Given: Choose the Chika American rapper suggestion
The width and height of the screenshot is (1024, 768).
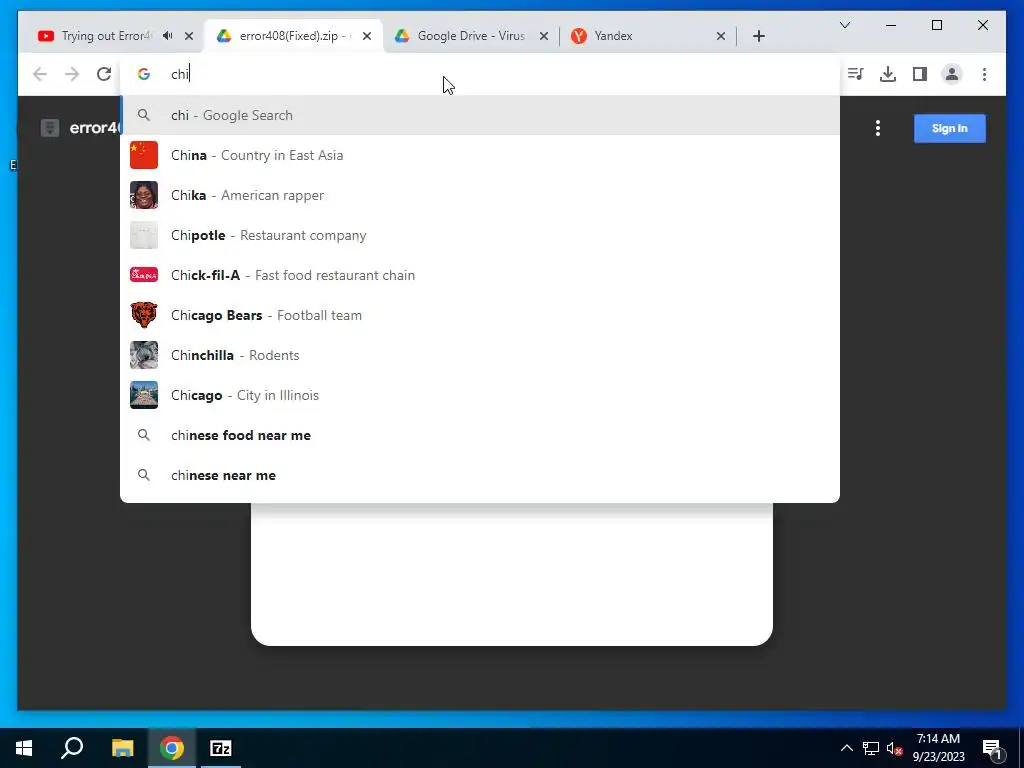Looking at the screenshot, I should tap(479, 195).
